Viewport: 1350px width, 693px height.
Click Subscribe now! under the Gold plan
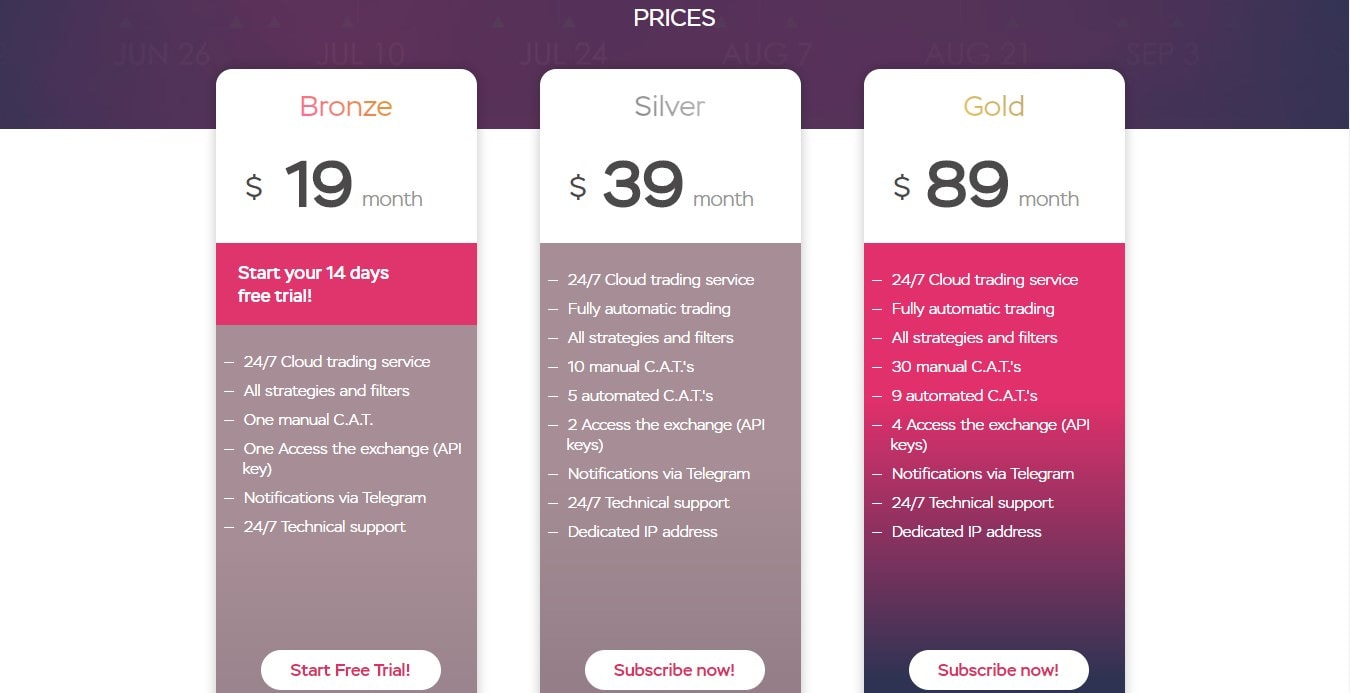998,670
